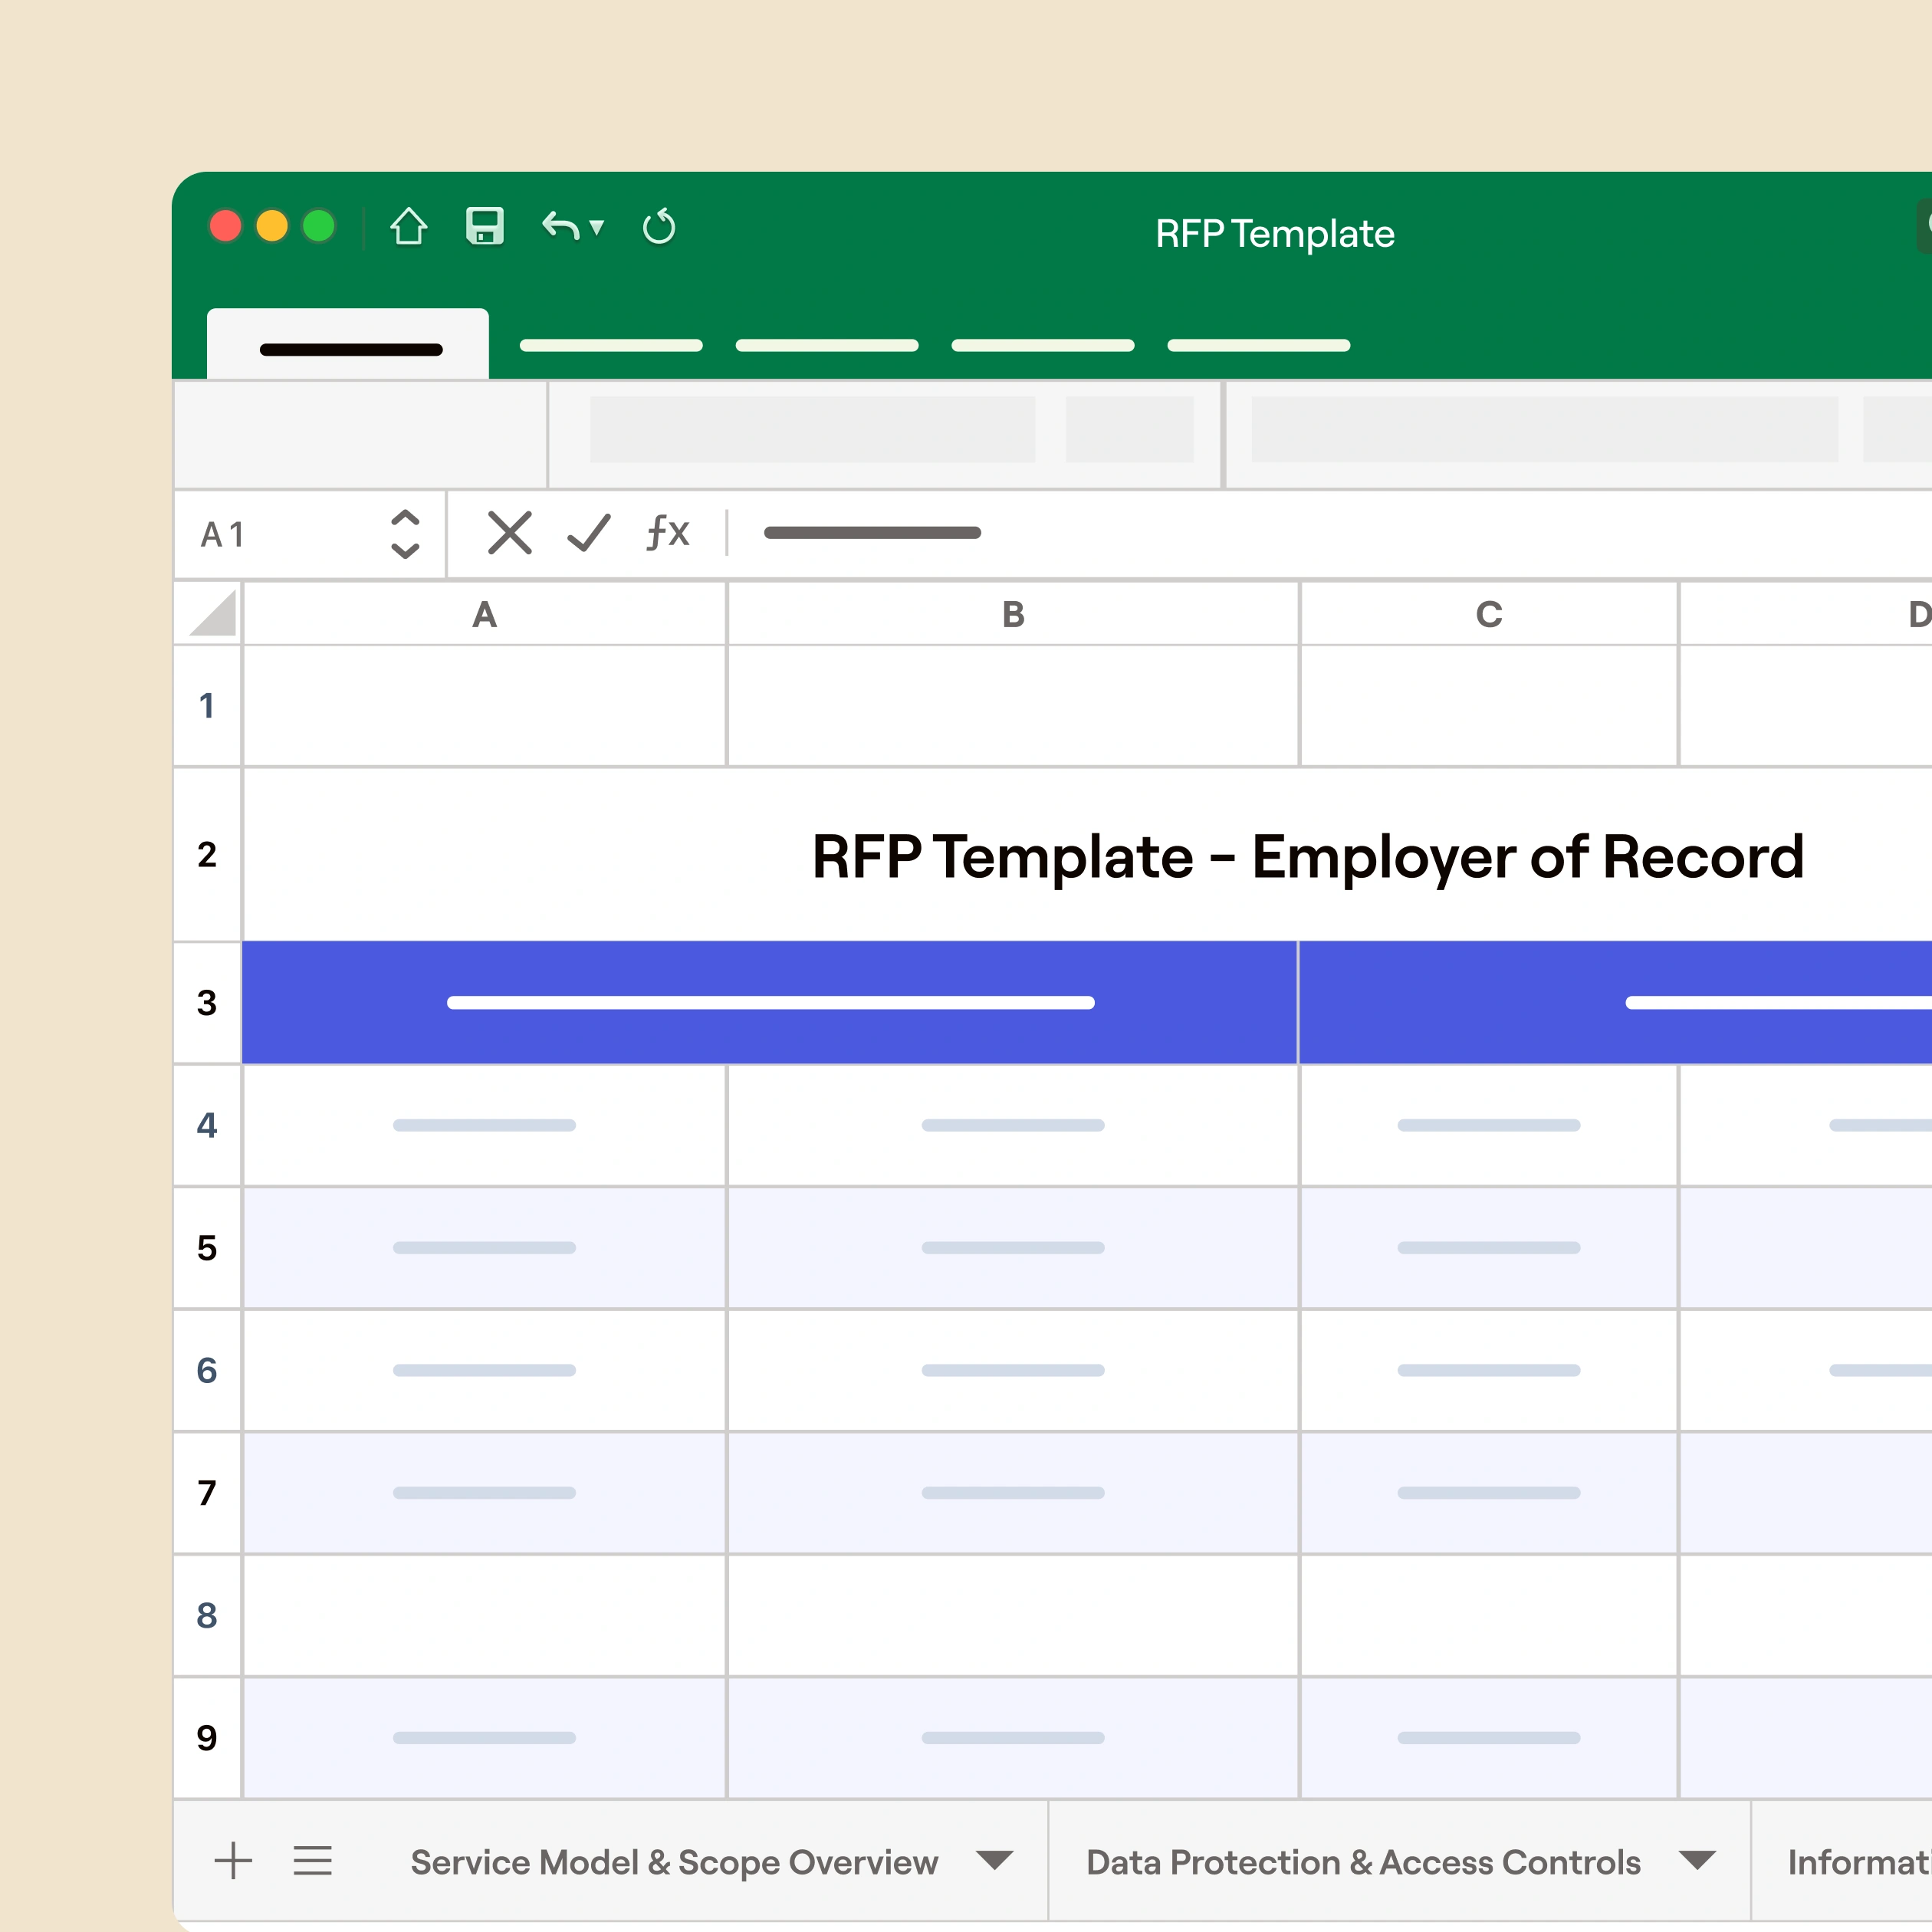Select row 2 header
This screenshot has height=1932, width=1932.
pyautogui.click(x=207, y=854)
